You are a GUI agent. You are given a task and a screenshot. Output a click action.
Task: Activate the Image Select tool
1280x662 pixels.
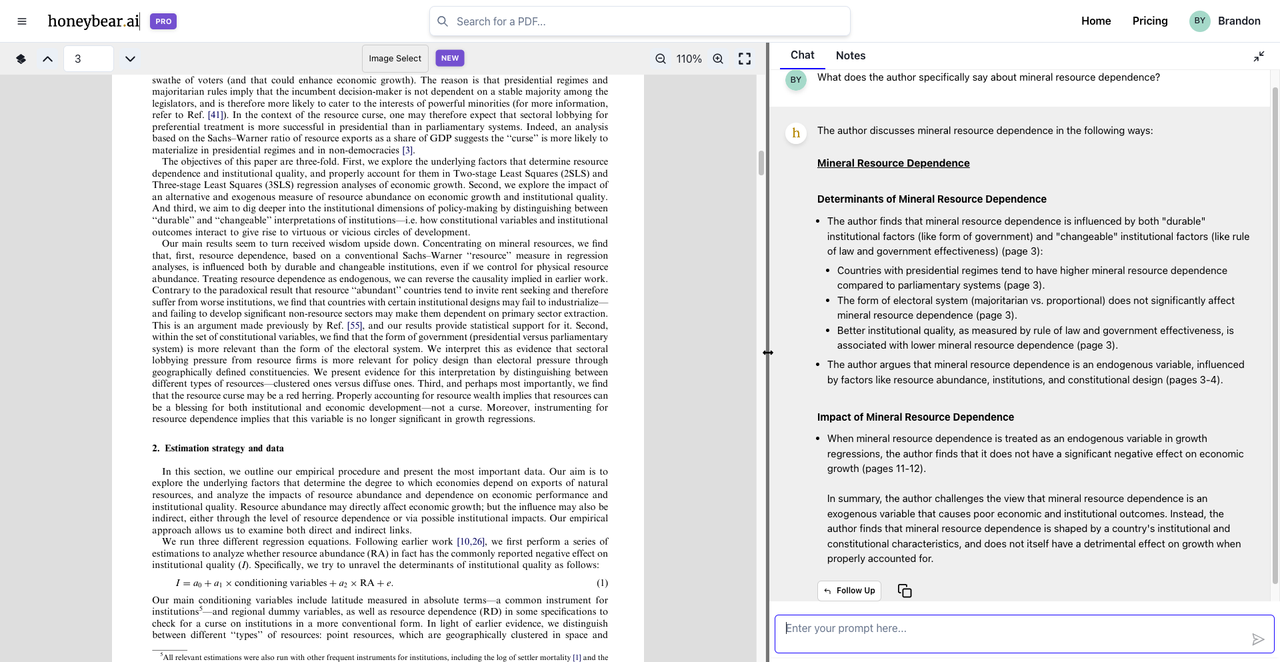[x=395, y=59]
